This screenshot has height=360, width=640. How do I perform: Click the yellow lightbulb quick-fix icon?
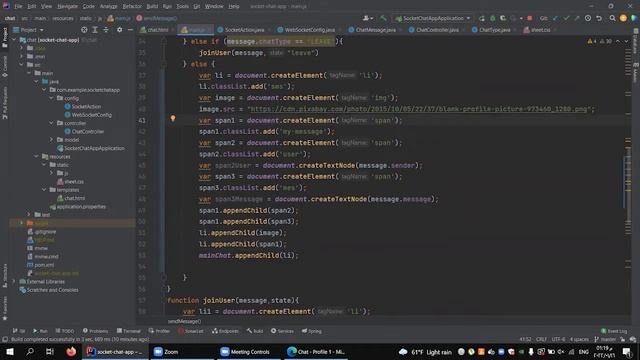tap(173, 119)
